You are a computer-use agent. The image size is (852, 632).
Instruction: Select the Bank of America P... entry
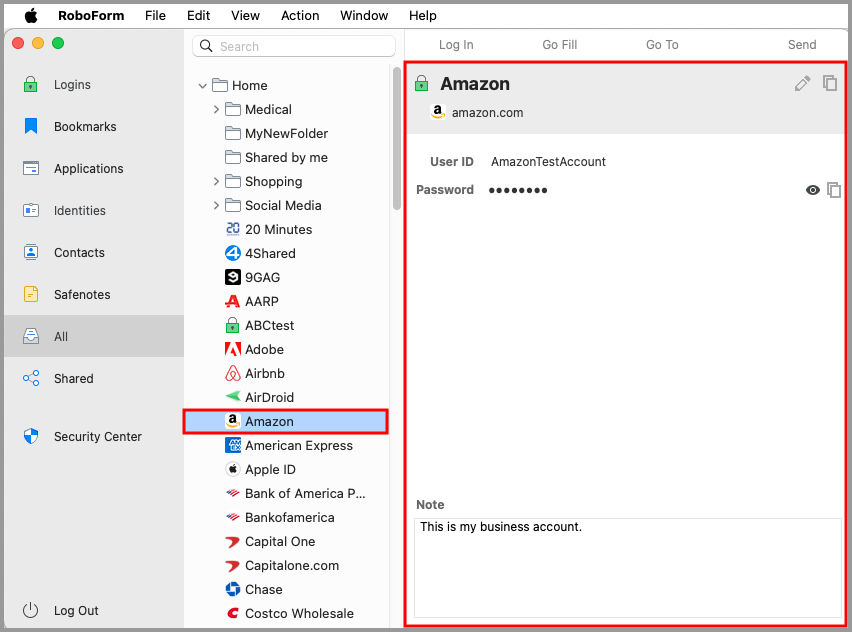(305, 493)
